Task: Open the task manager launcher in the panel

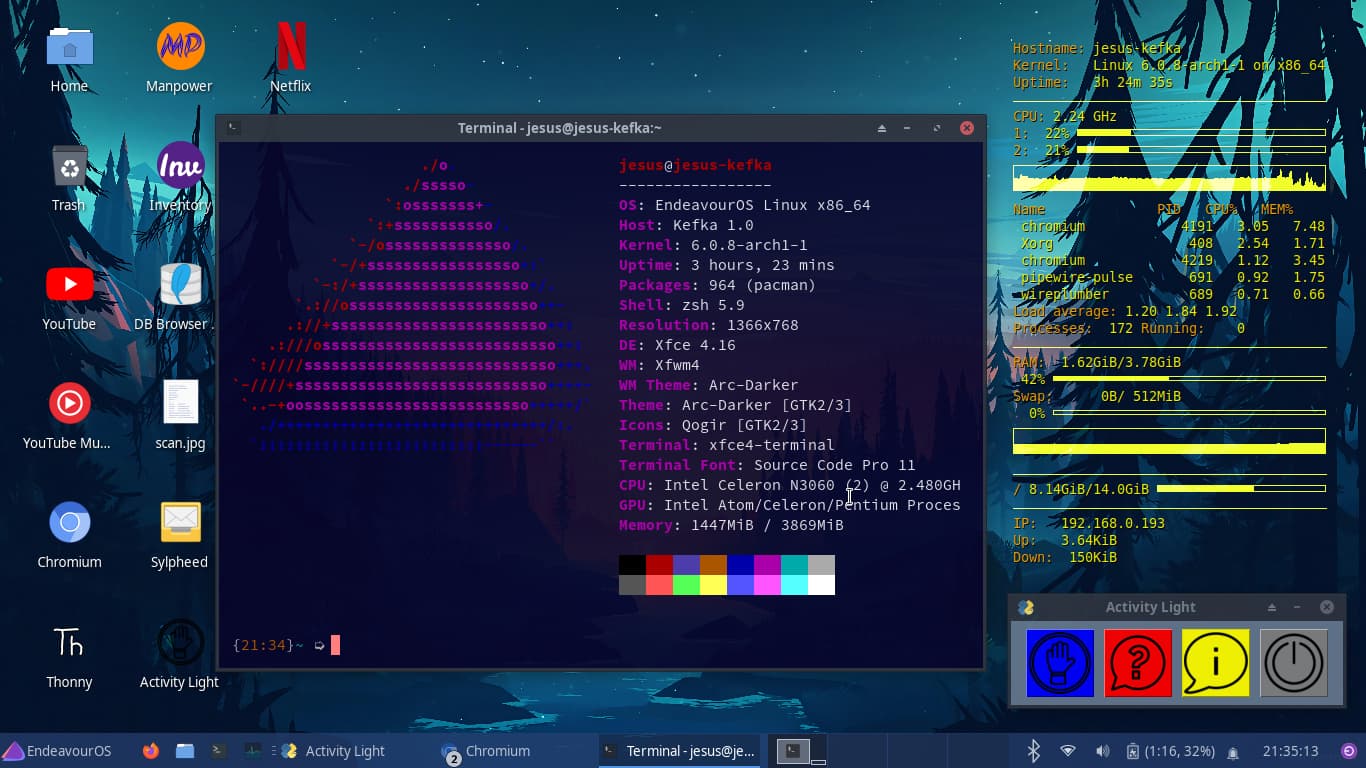Action: pyautogui.click(x=253, y=751)
